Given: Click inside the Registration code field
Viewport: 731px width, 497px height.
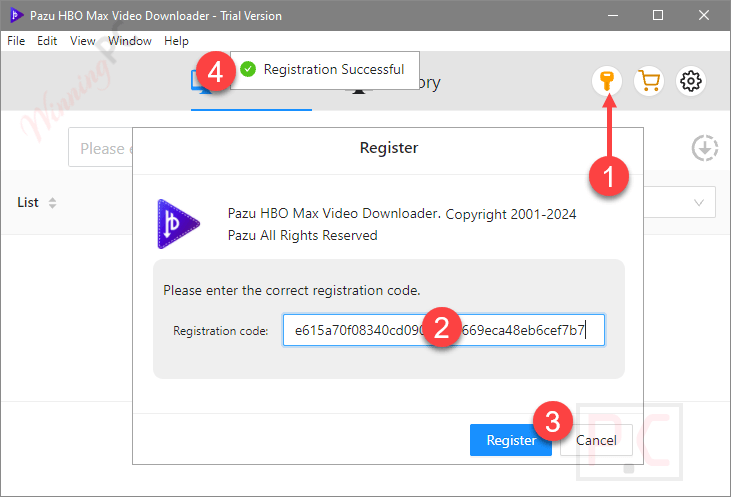Looking at the screenshot, I should point(443,330).
